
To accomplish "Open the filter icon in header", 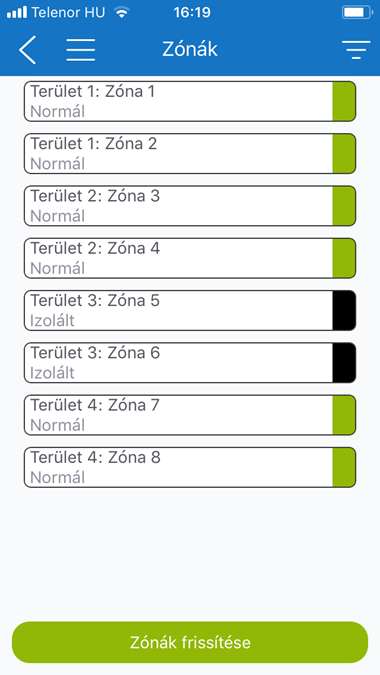I will tap(356, 50).
